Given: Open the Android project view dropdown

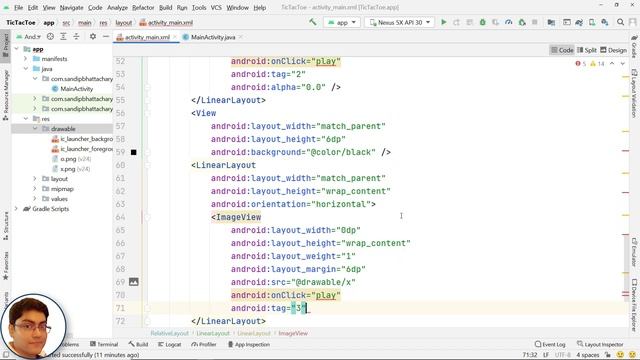Looking at the screenshot, I should [x=28, y=37].
